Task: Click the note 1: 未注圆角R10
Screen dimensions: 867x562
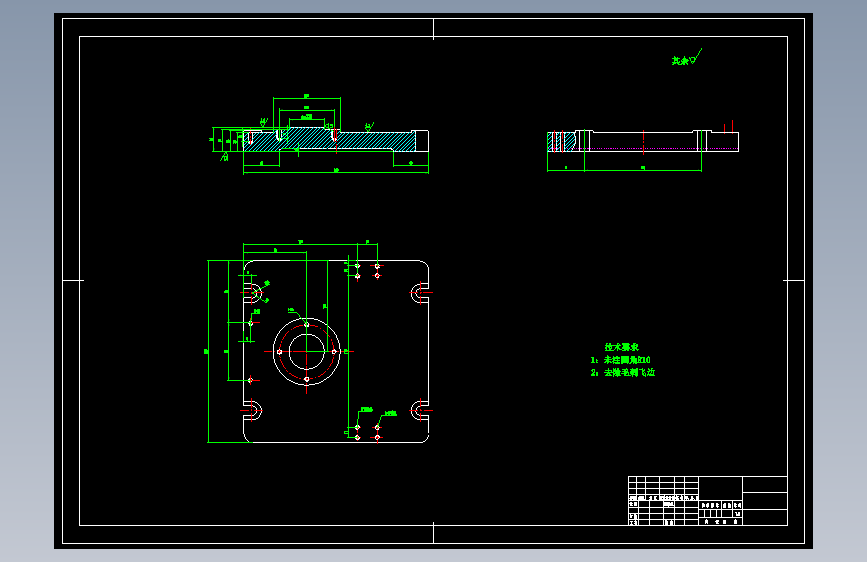Action: tap(620, 360)
